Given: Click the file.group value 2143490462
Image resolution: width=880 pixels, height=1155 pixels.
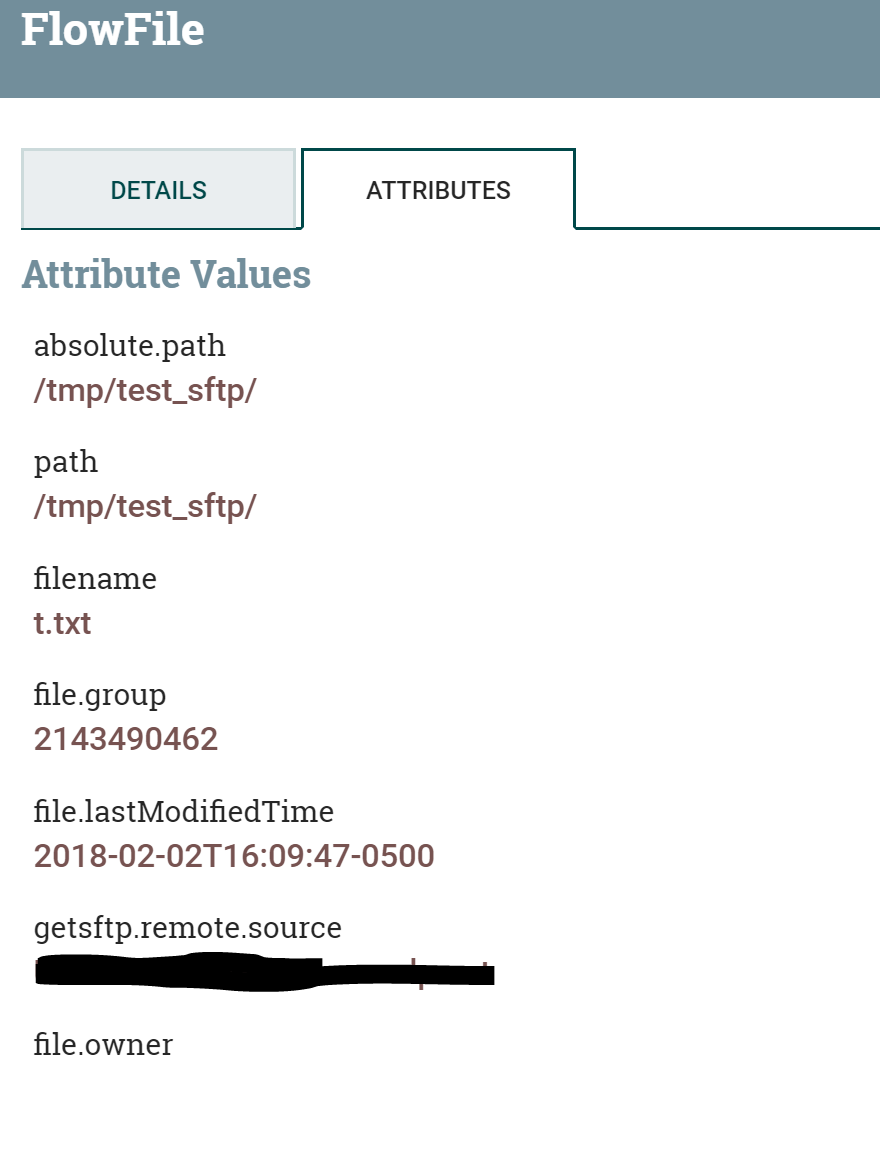Looking at the screenshot, I should click(x=125, y=739).
